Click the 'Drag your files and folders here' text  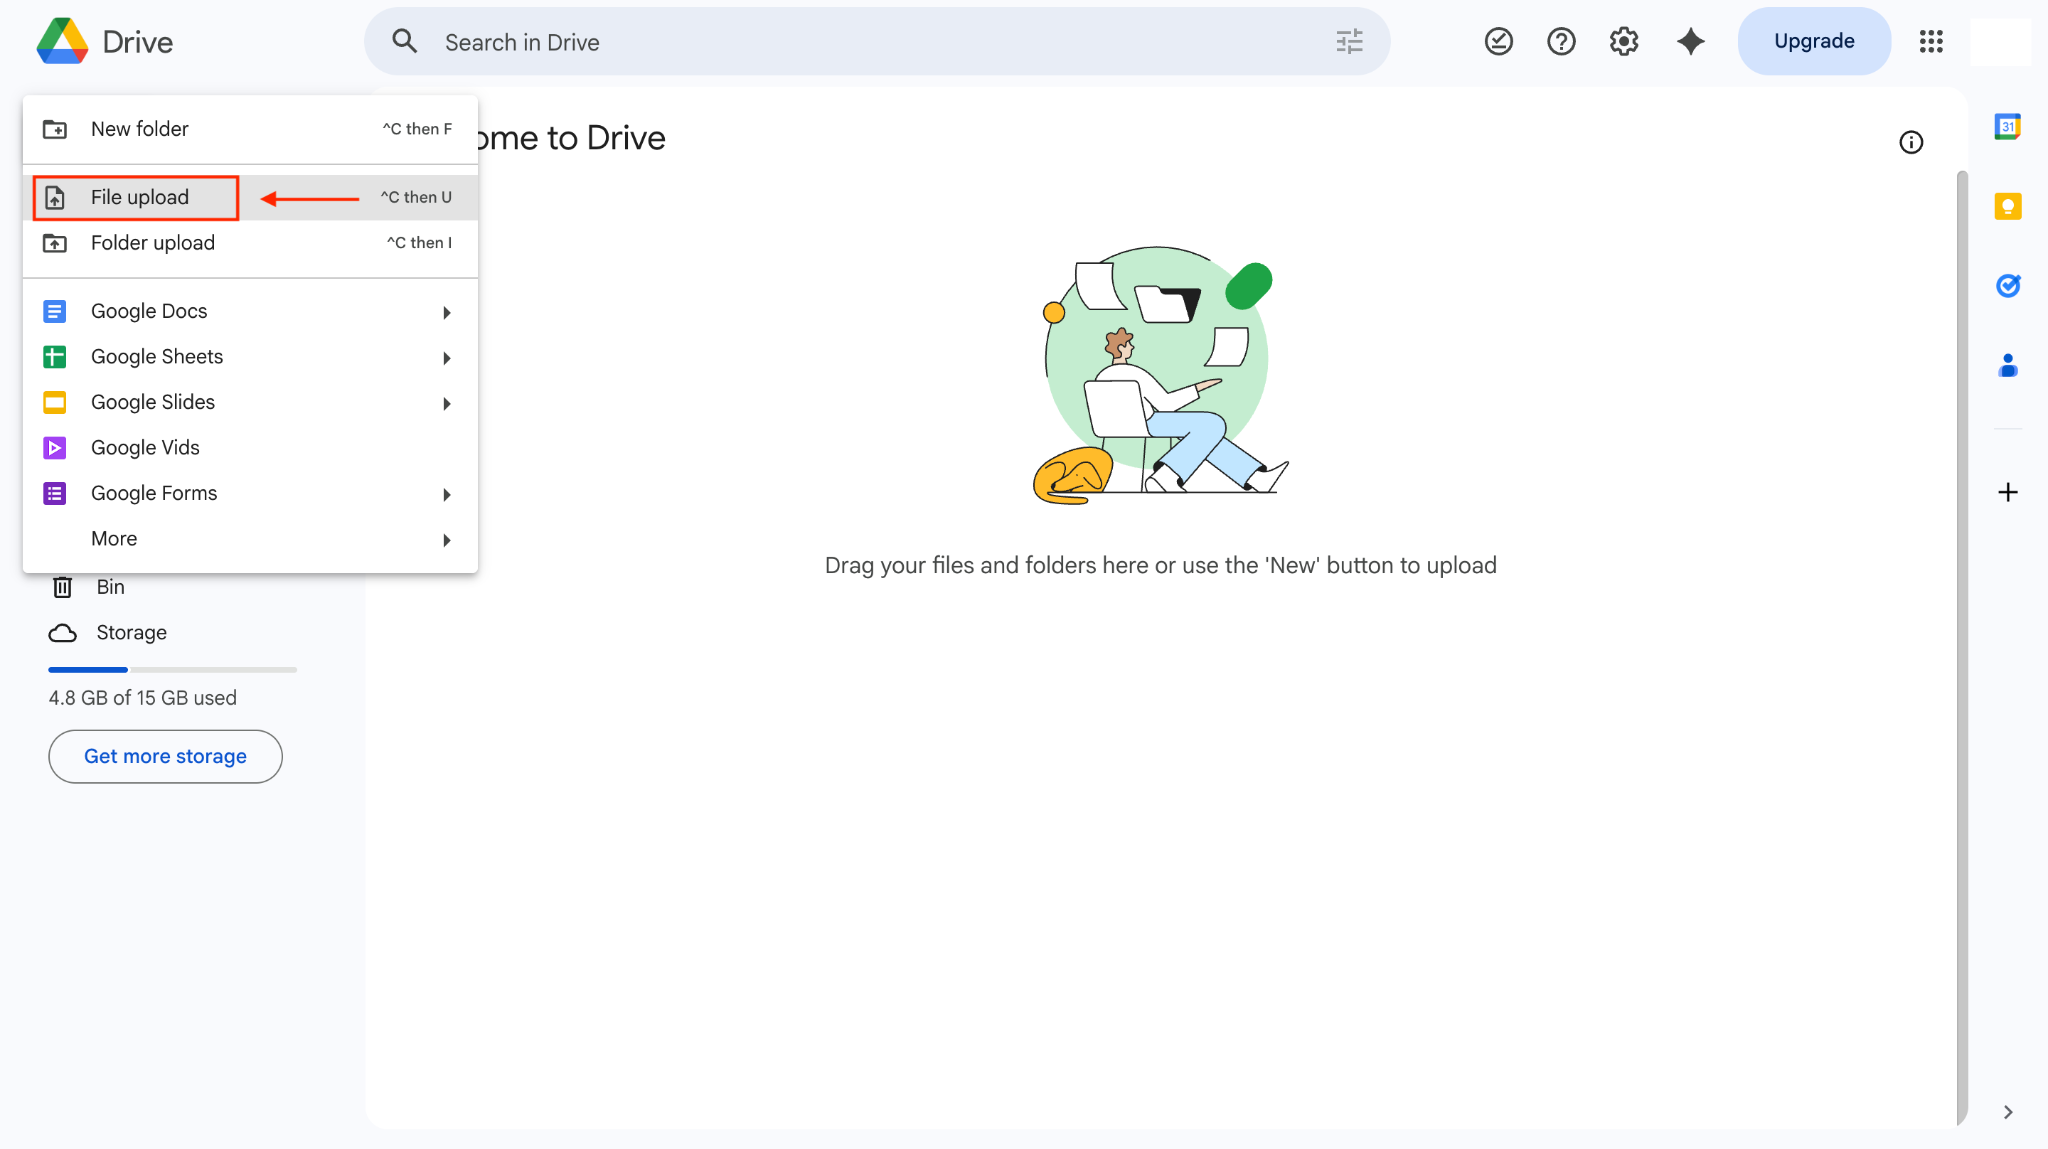click(x=1160, y=565)
